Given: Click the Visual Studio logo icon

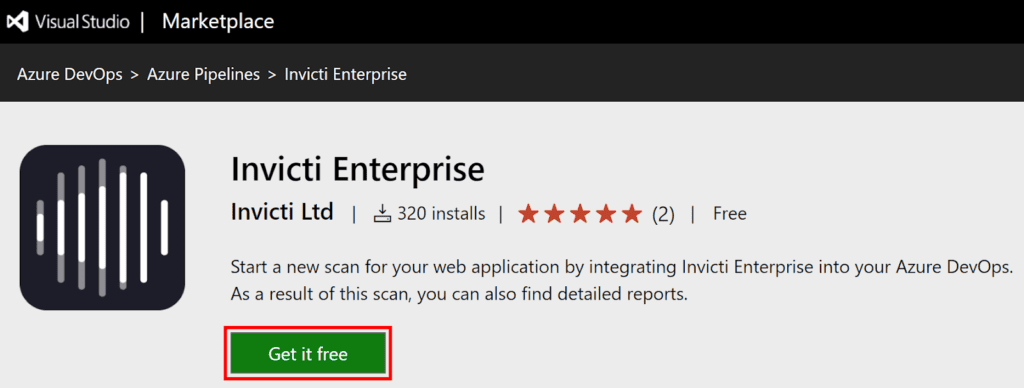Looking at the screenshot, I should 17,22.
